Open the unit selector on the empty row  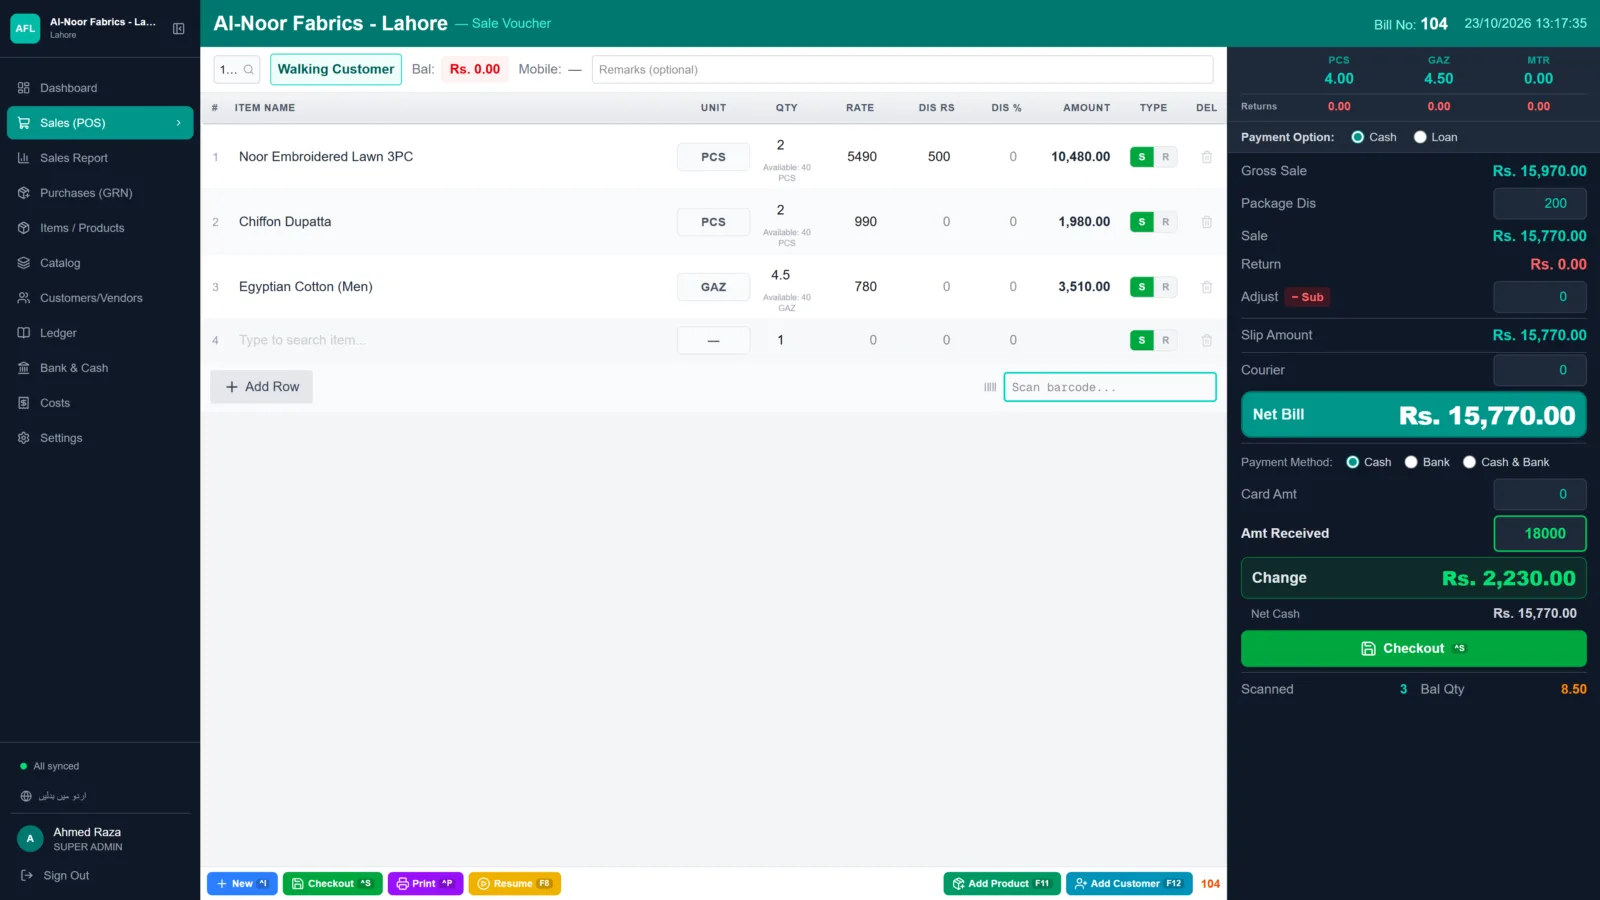[713, 341]
